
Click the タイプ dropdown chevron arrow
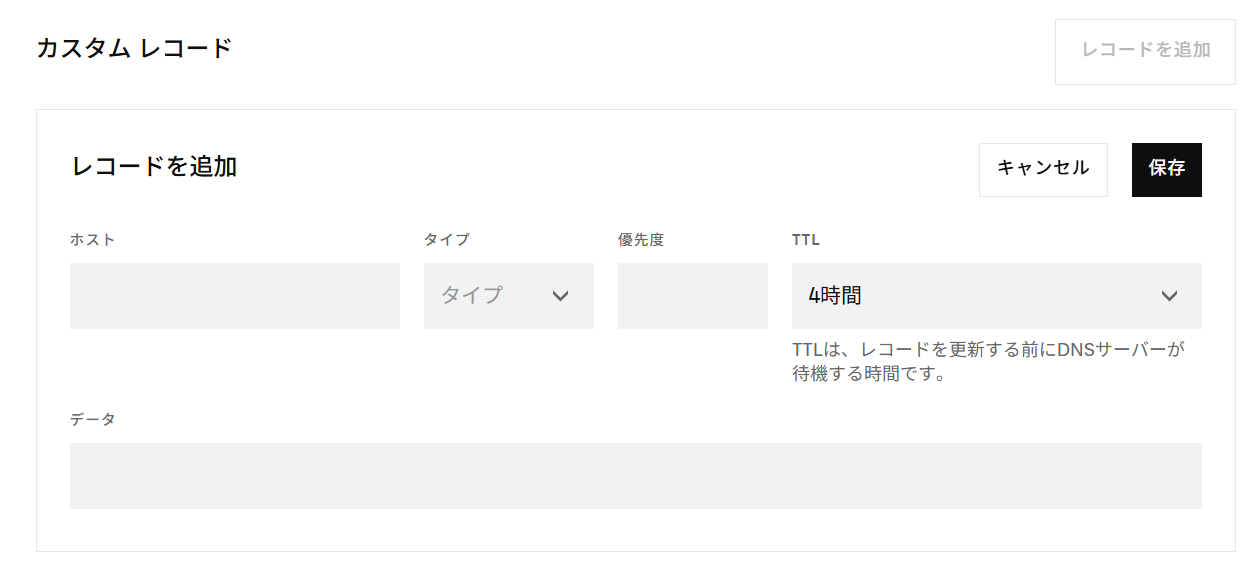point(560,296)
